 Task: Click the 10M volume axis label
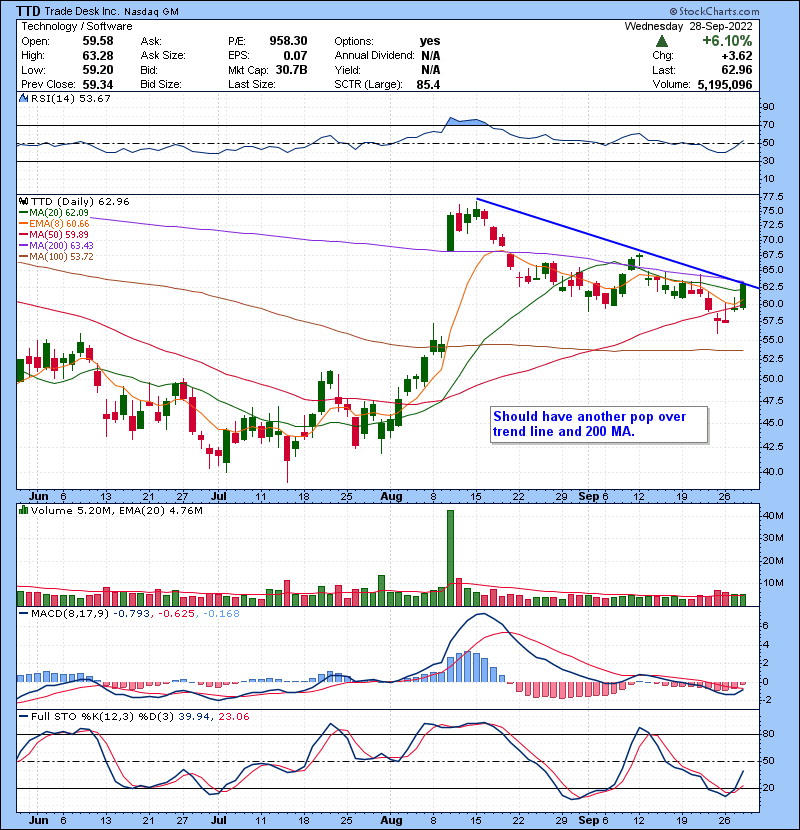click(772, 583)
